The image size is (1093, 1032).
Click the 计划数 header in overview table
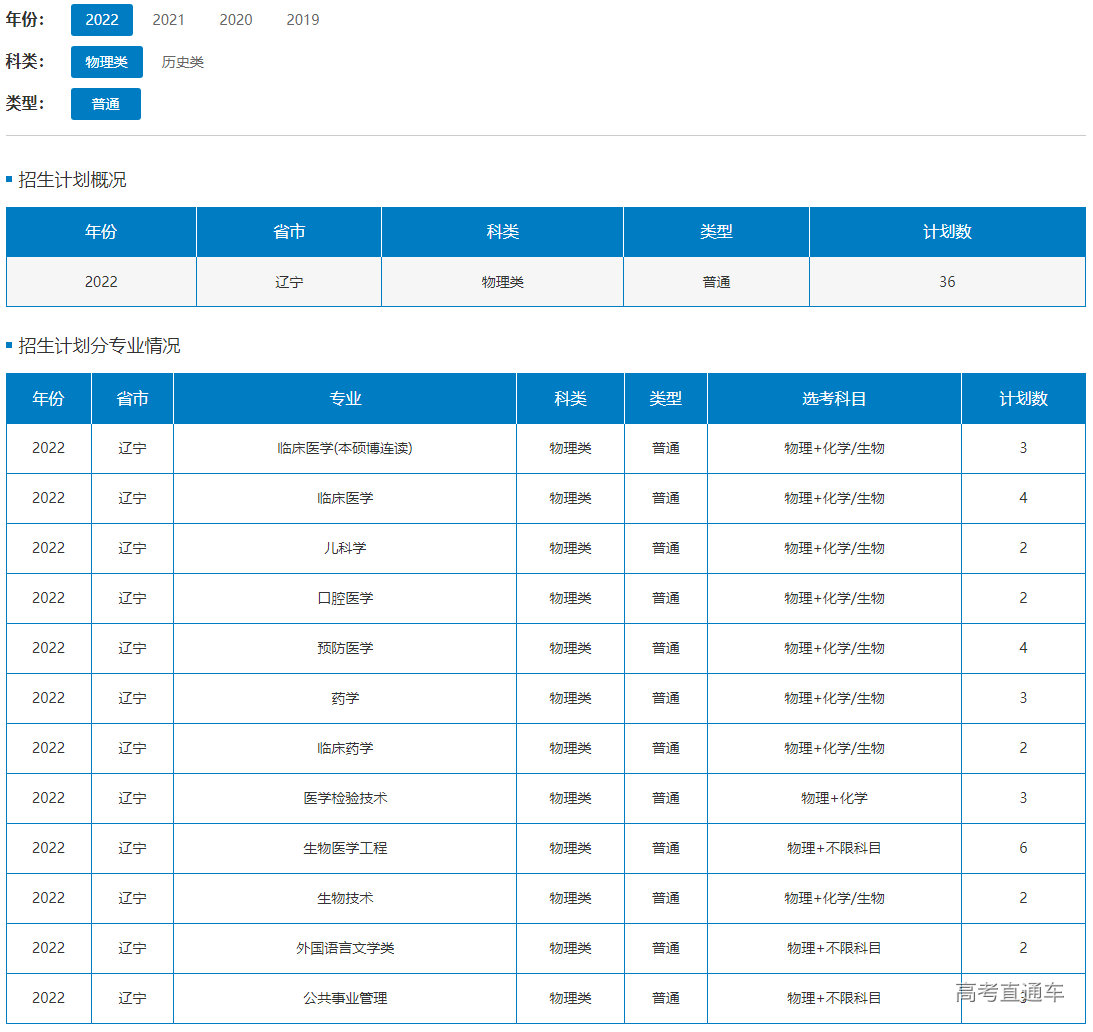tap(946, 232)
